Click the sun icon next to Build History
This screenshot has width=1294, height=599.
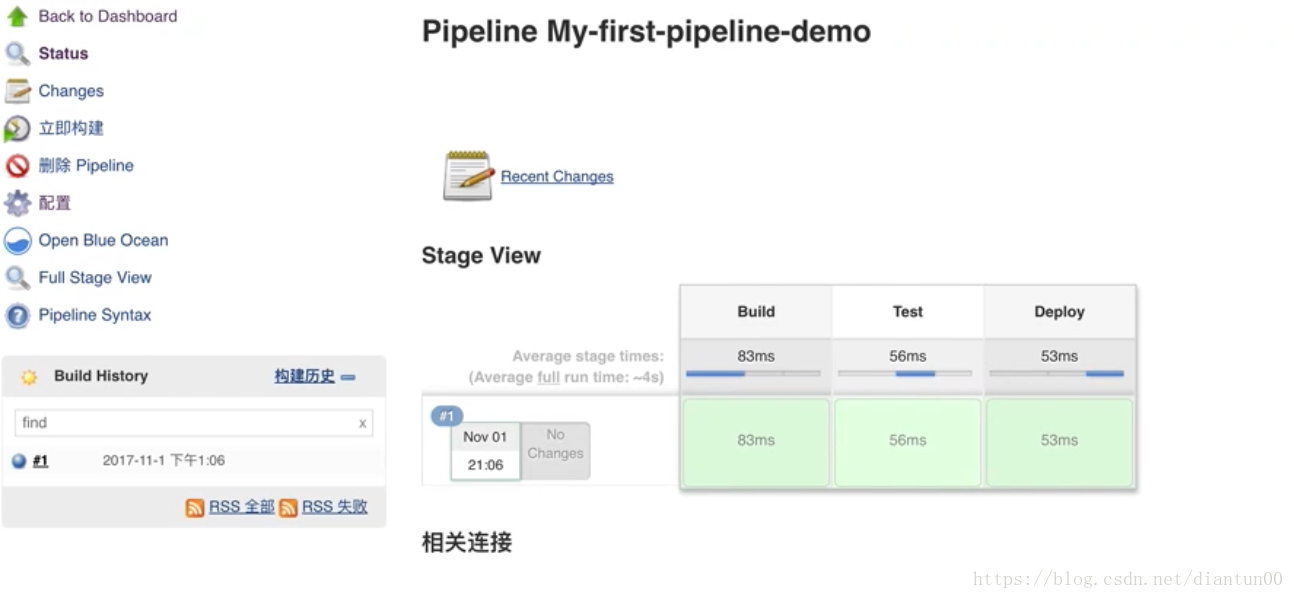point(28,375)
